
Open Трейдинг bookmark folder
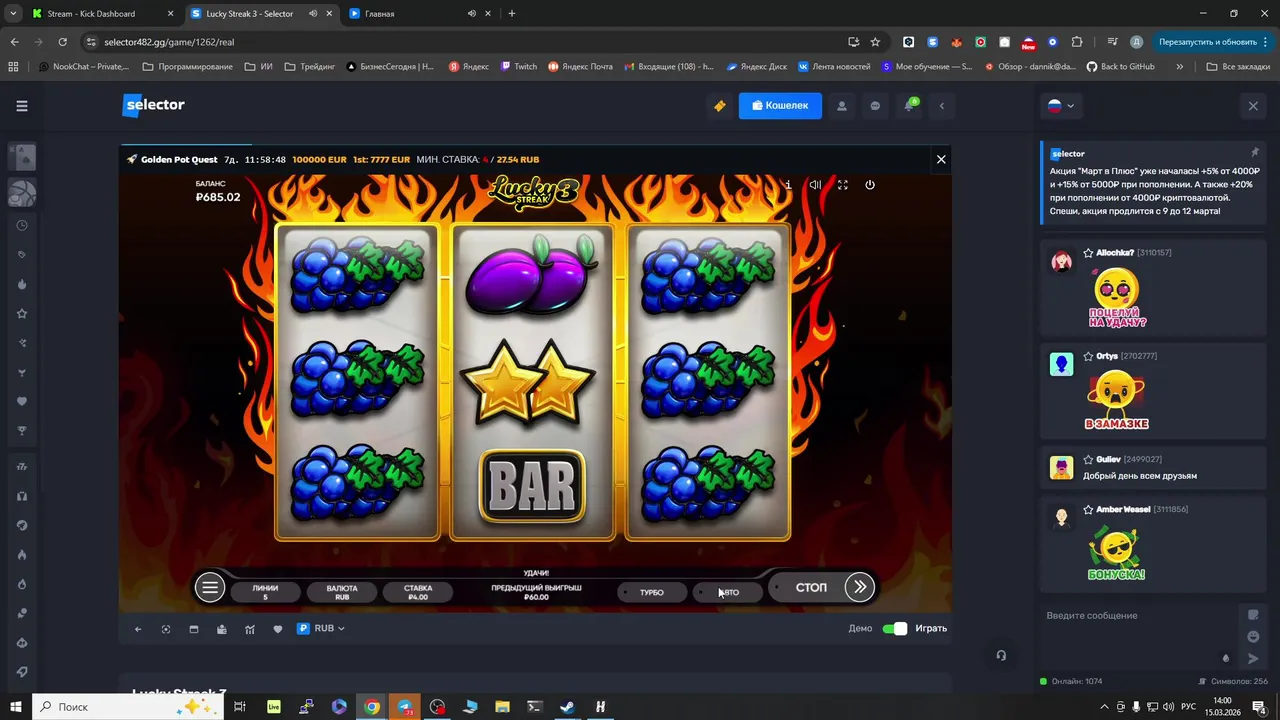click(x=310, y=67)
